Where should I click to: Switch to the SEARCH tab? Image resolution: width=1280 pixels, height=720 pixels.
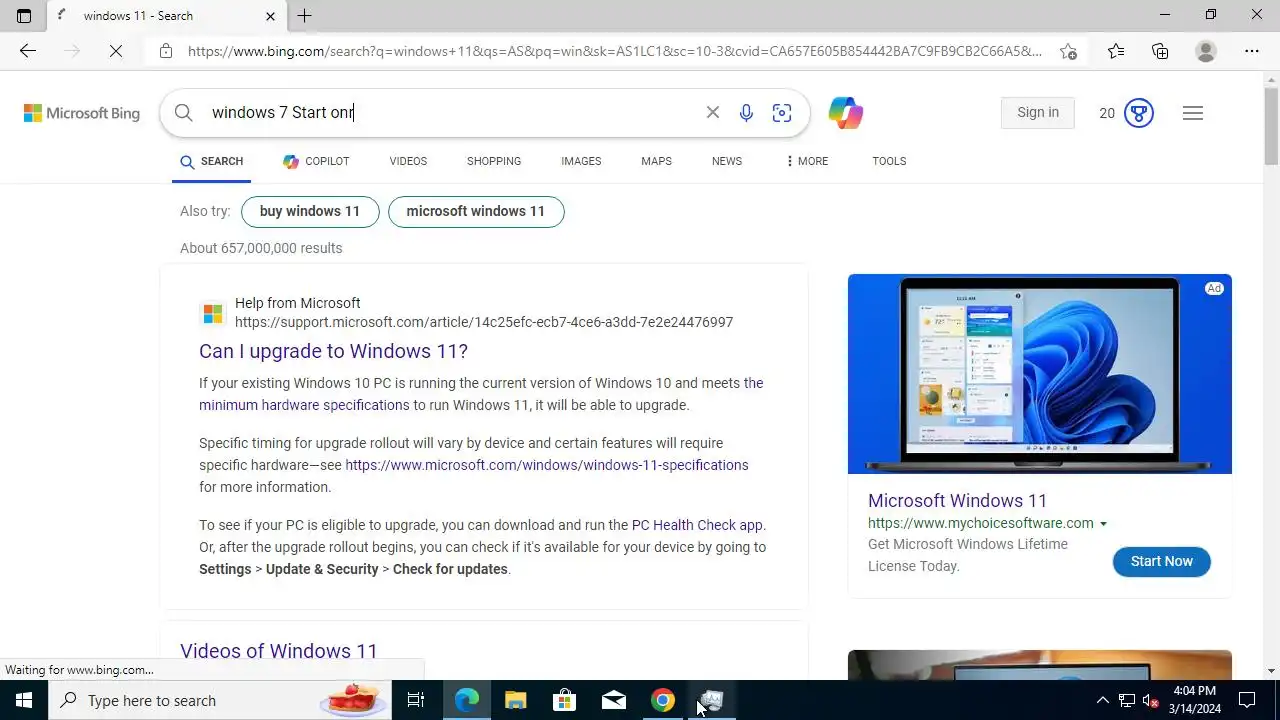pos(212,161)
